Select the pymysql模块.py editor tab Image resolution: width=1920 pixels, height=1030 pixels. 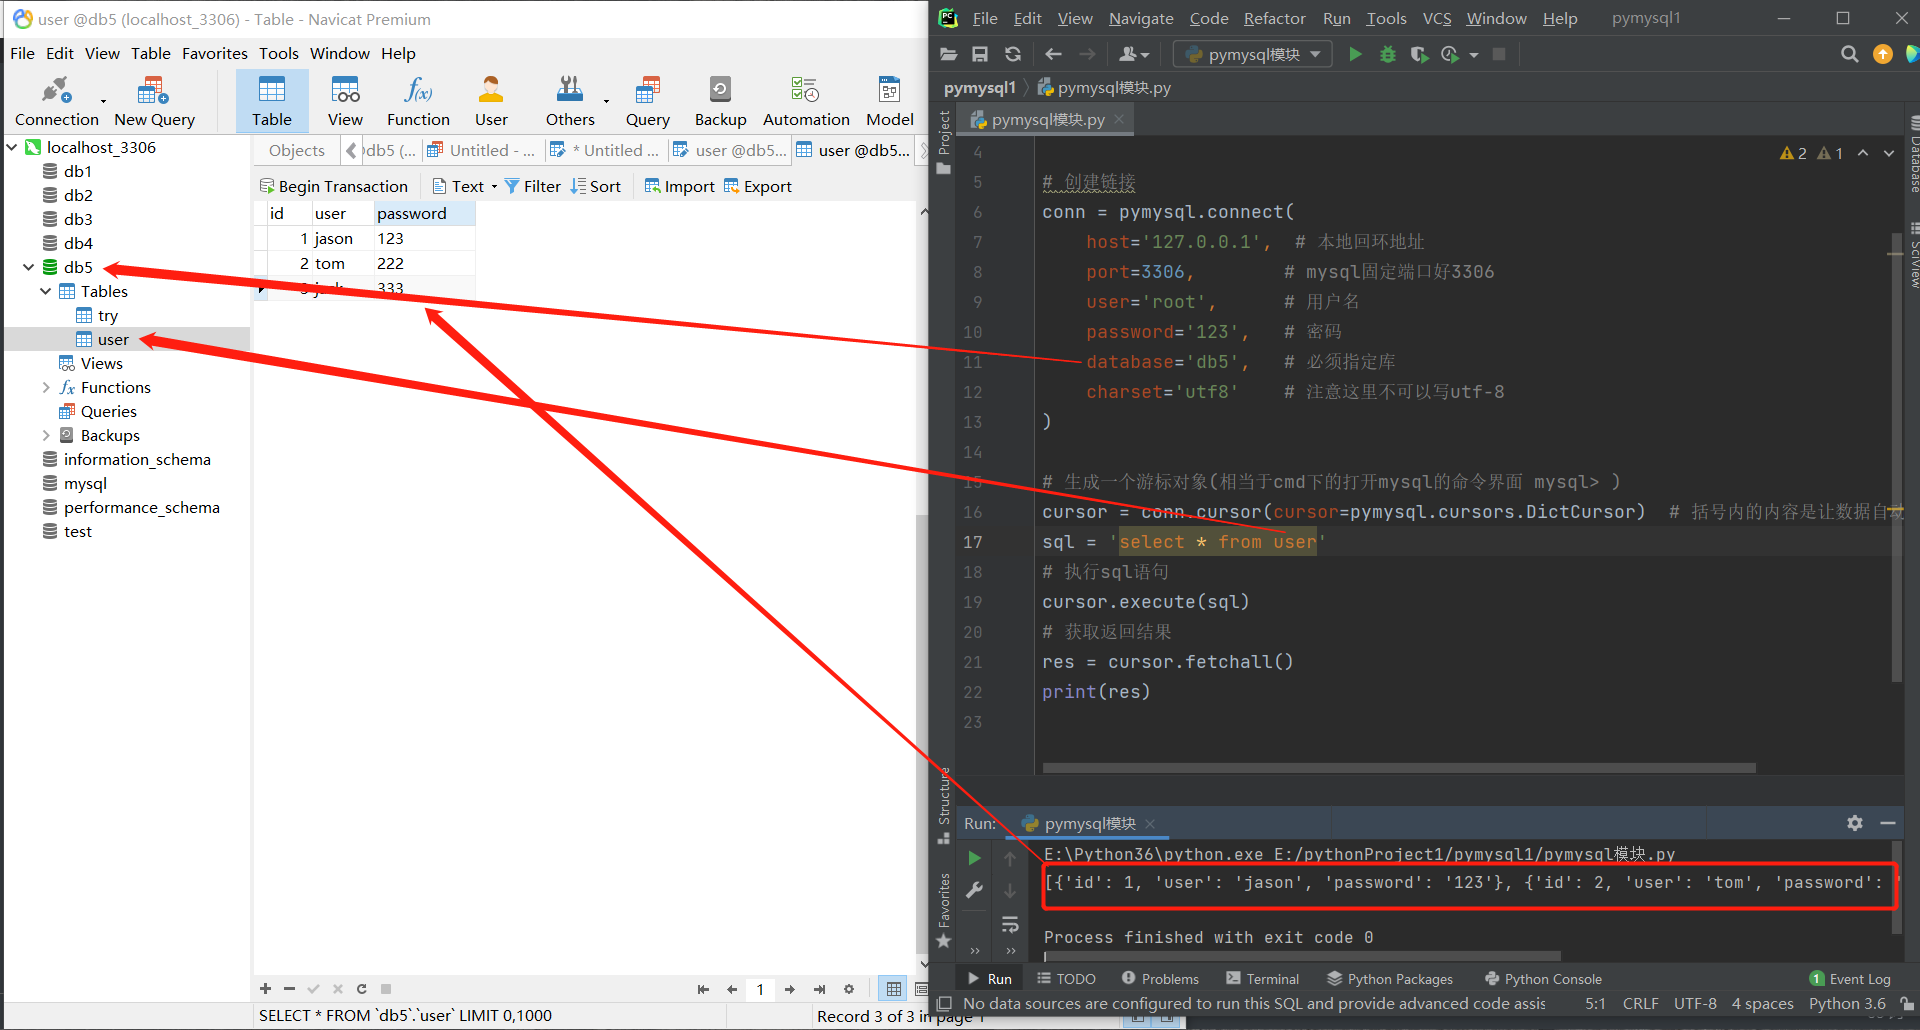(x=1047, y=119)
